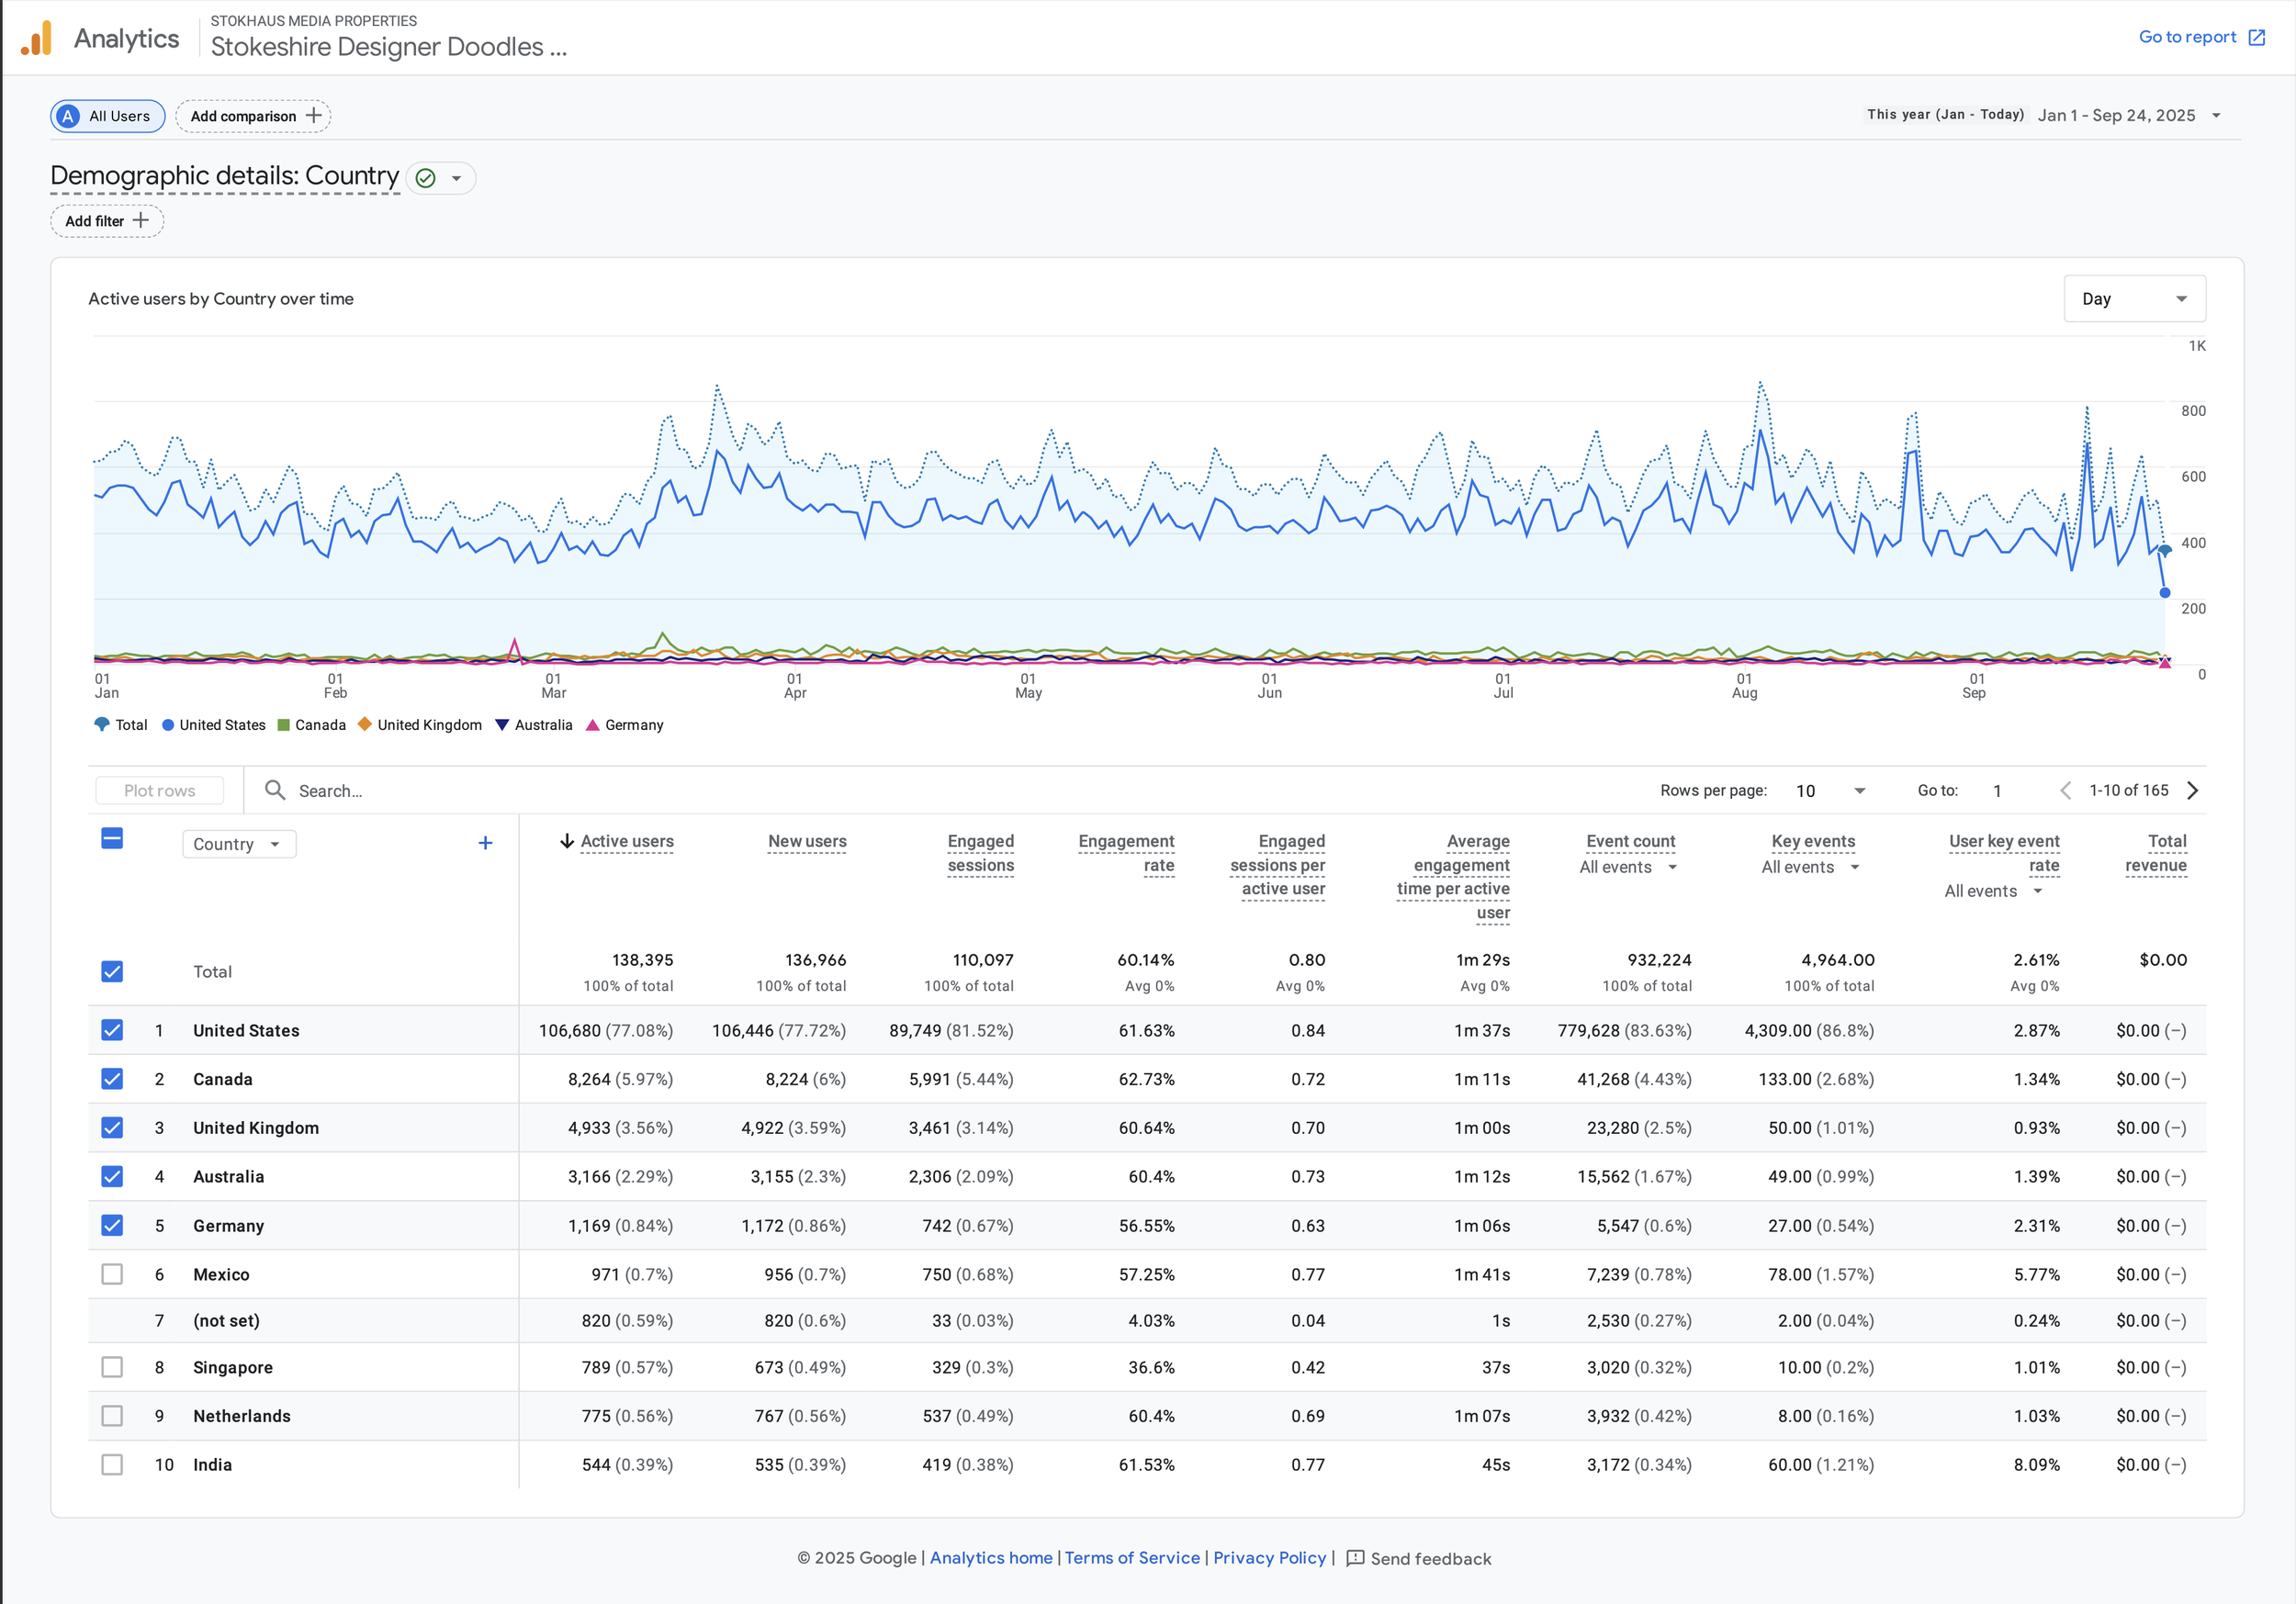Click the plus icon in Add comparison
The width and height of the screenshot is (2296, 1604).
point(314,115)
